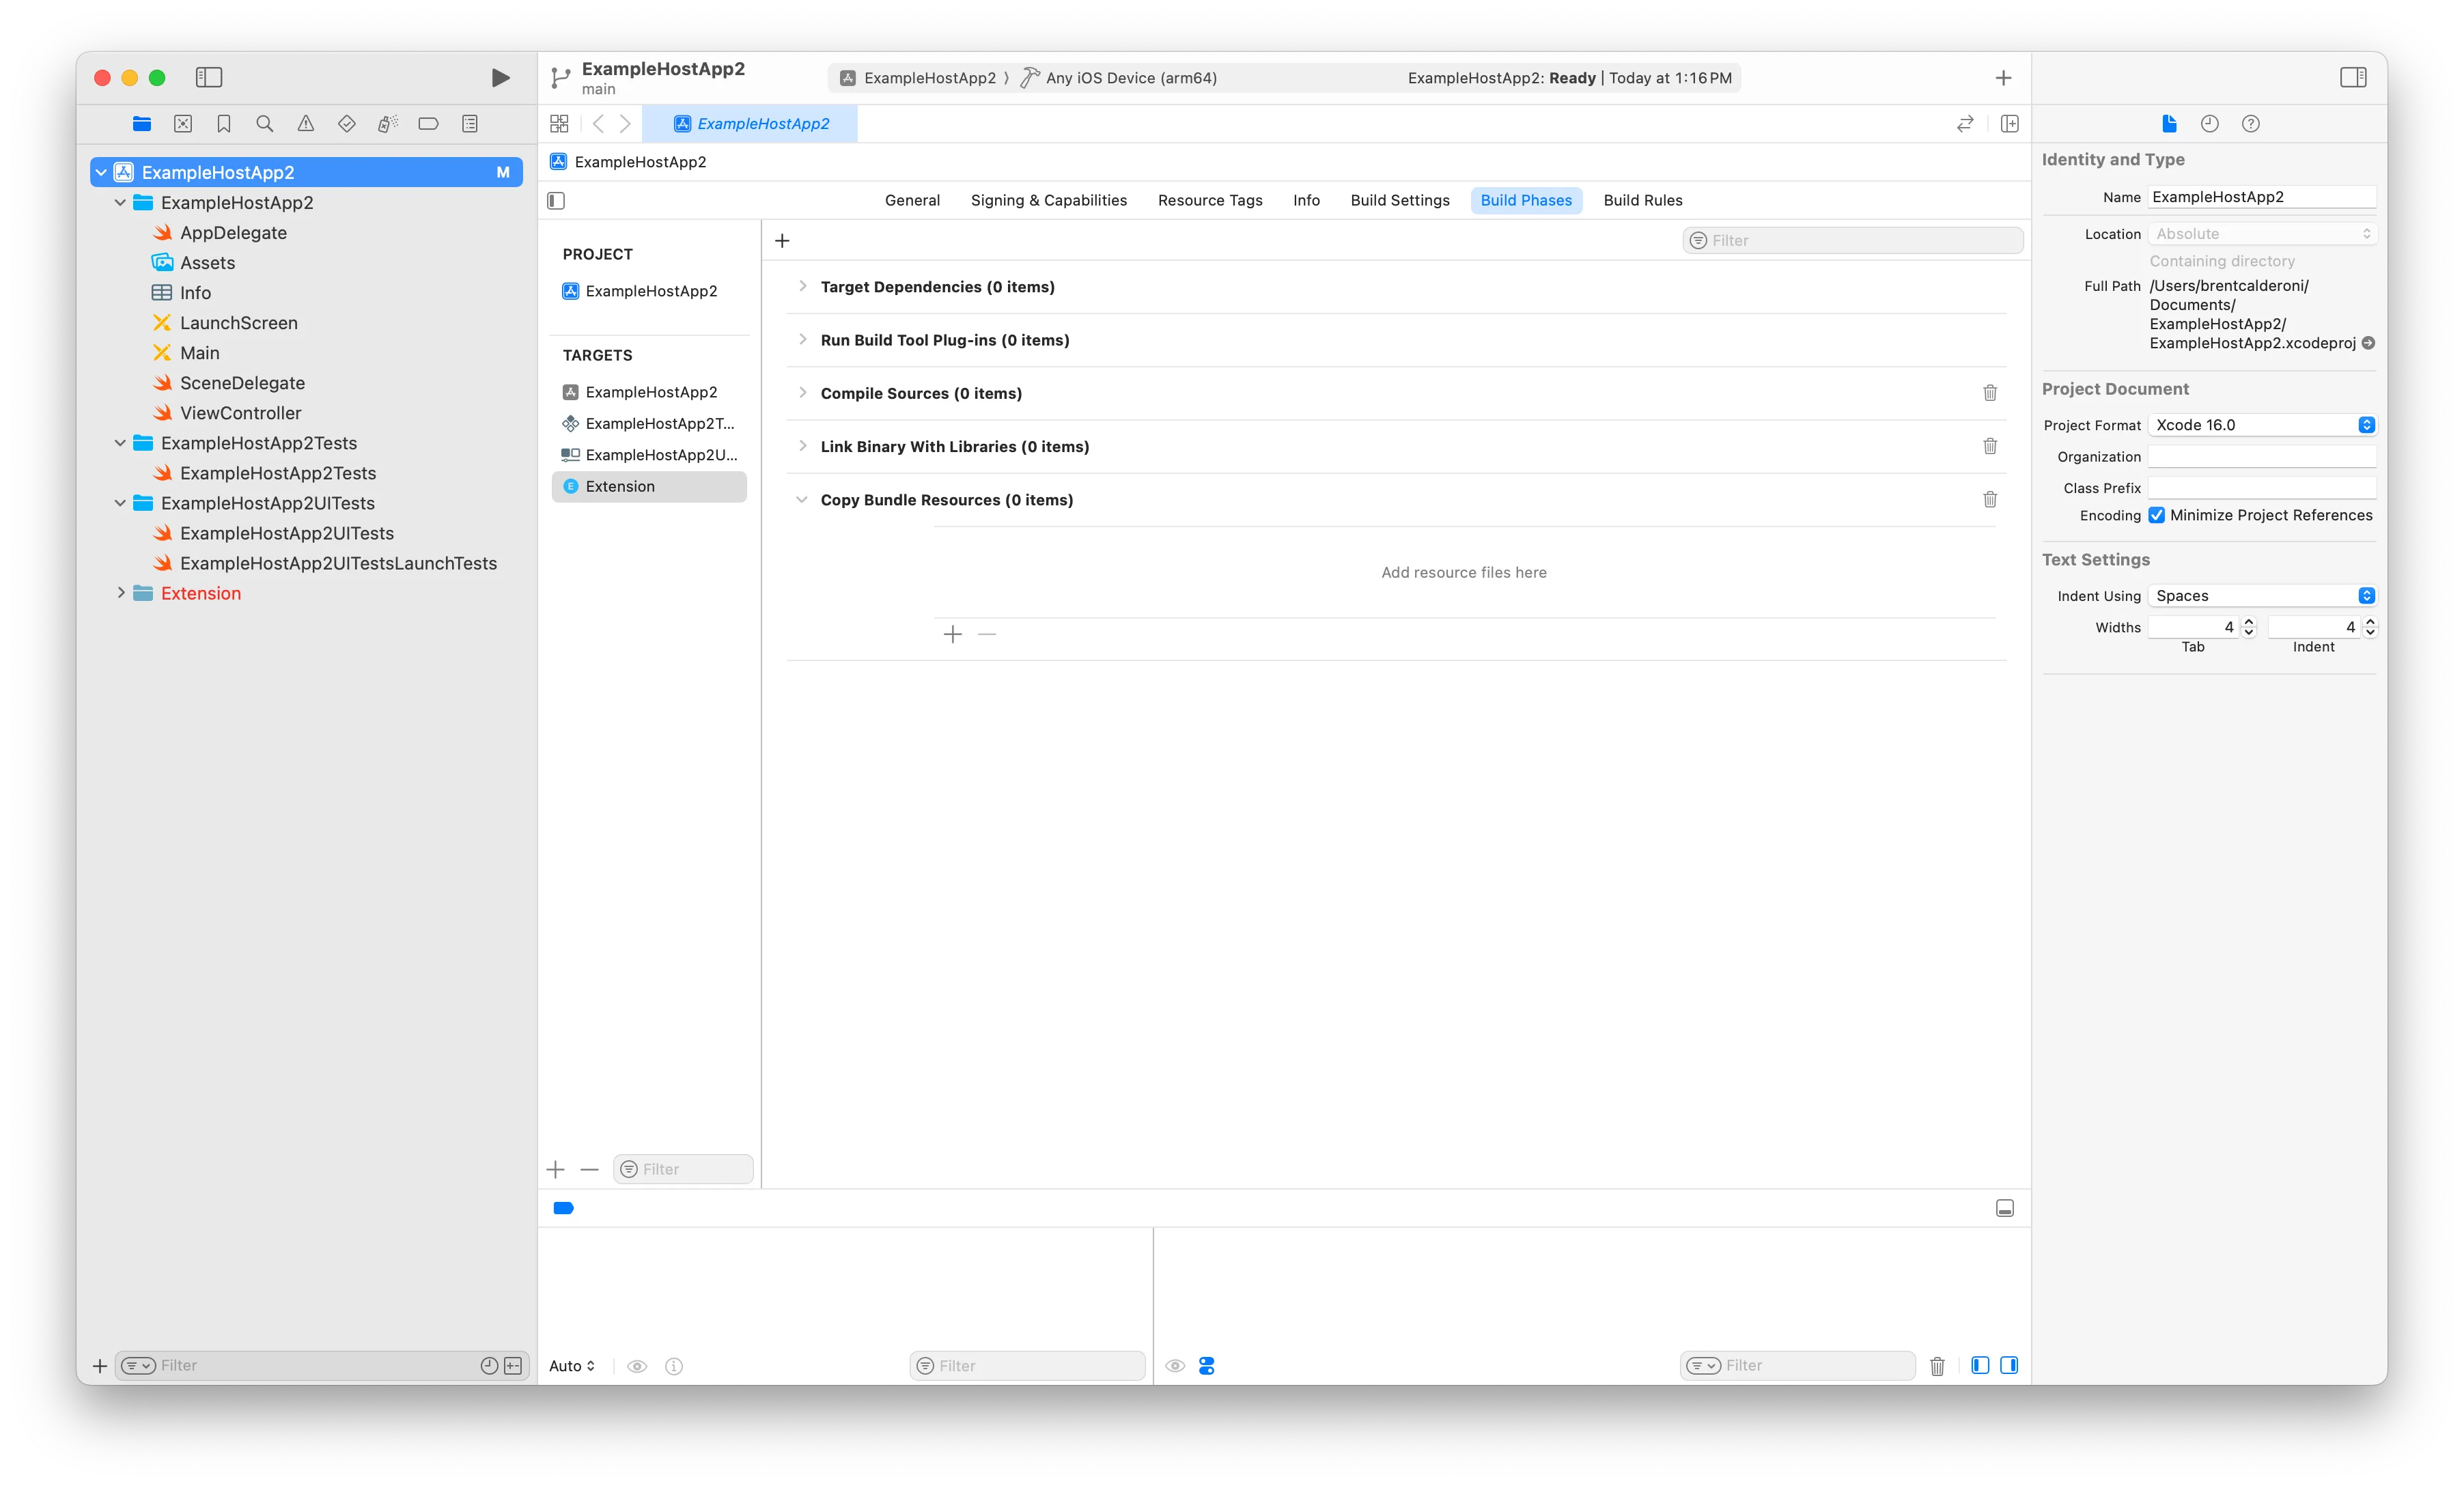The width and height of the screenshot is (2464, 1486).
Task: Delete the Compile Sources phase with trash icon
Action: coord(1990,393)
